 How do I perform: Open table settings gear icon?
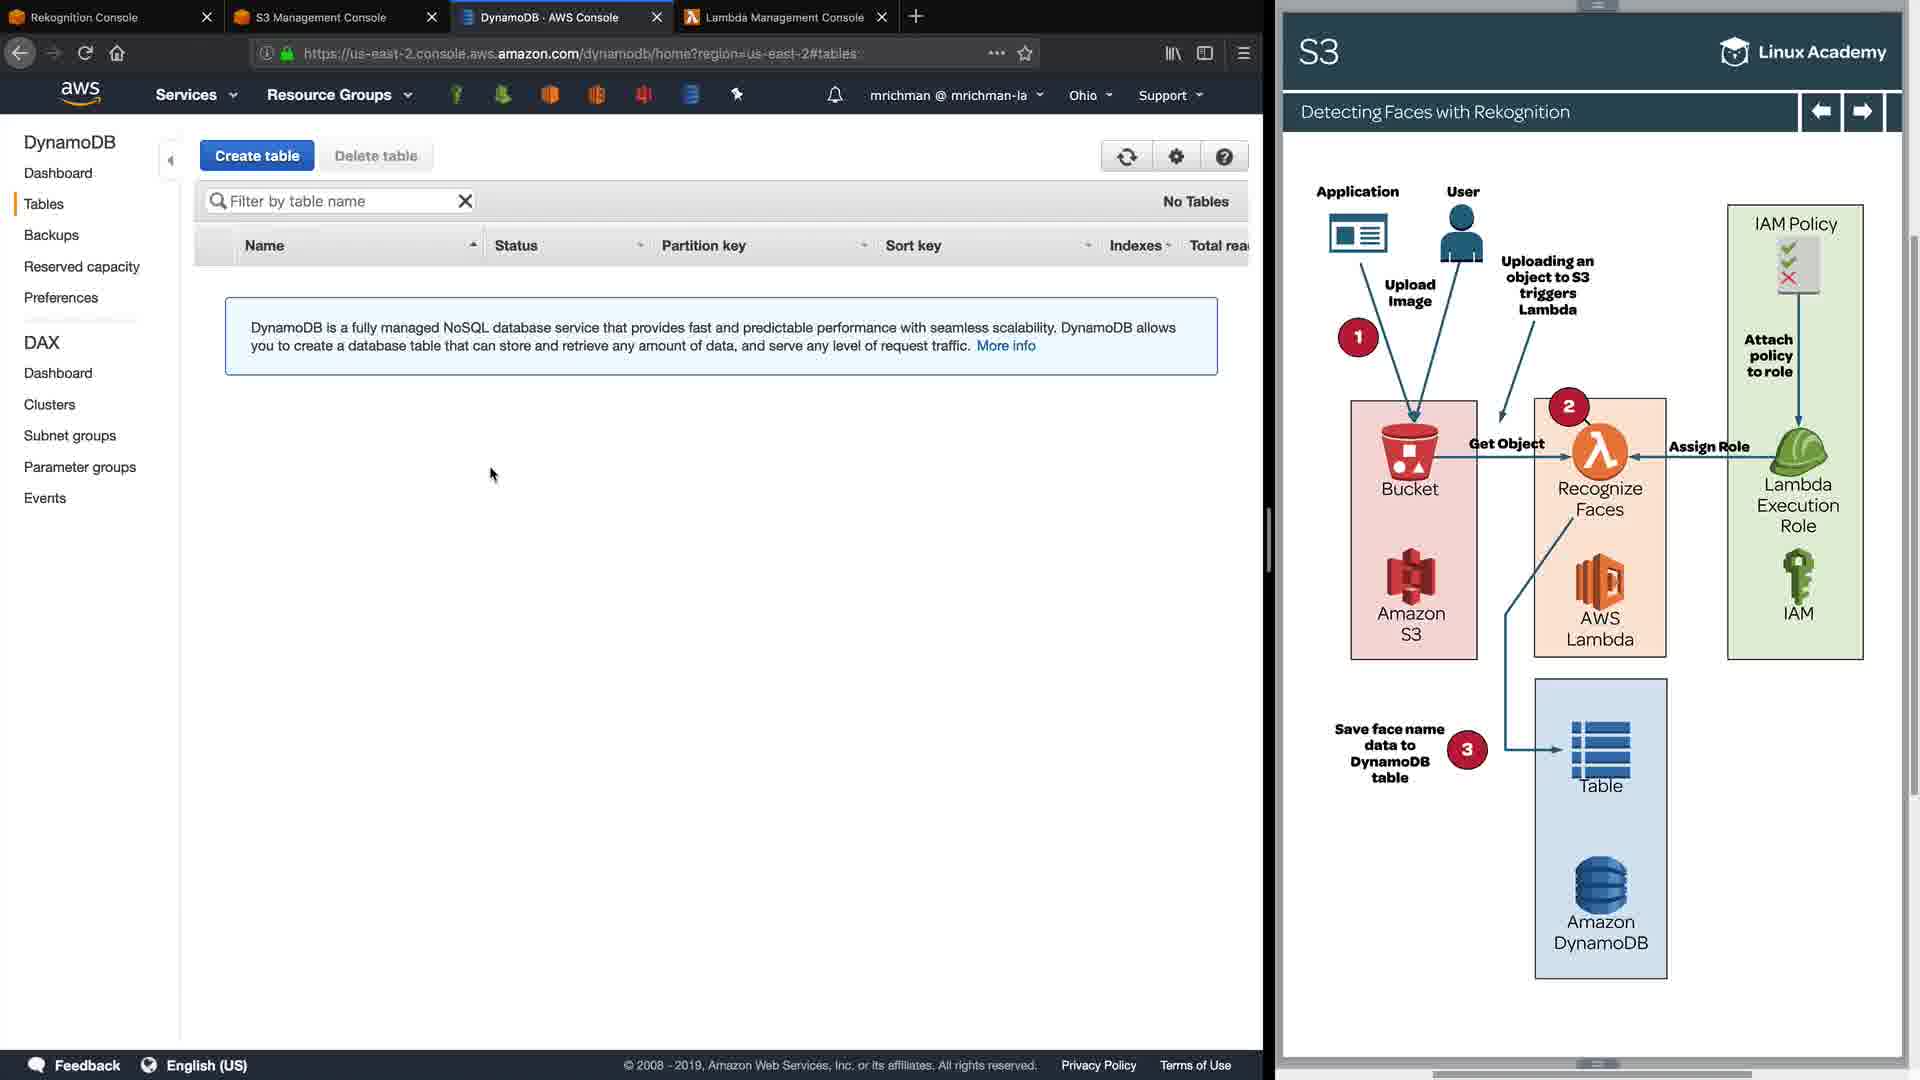(x=1176, y=157)
